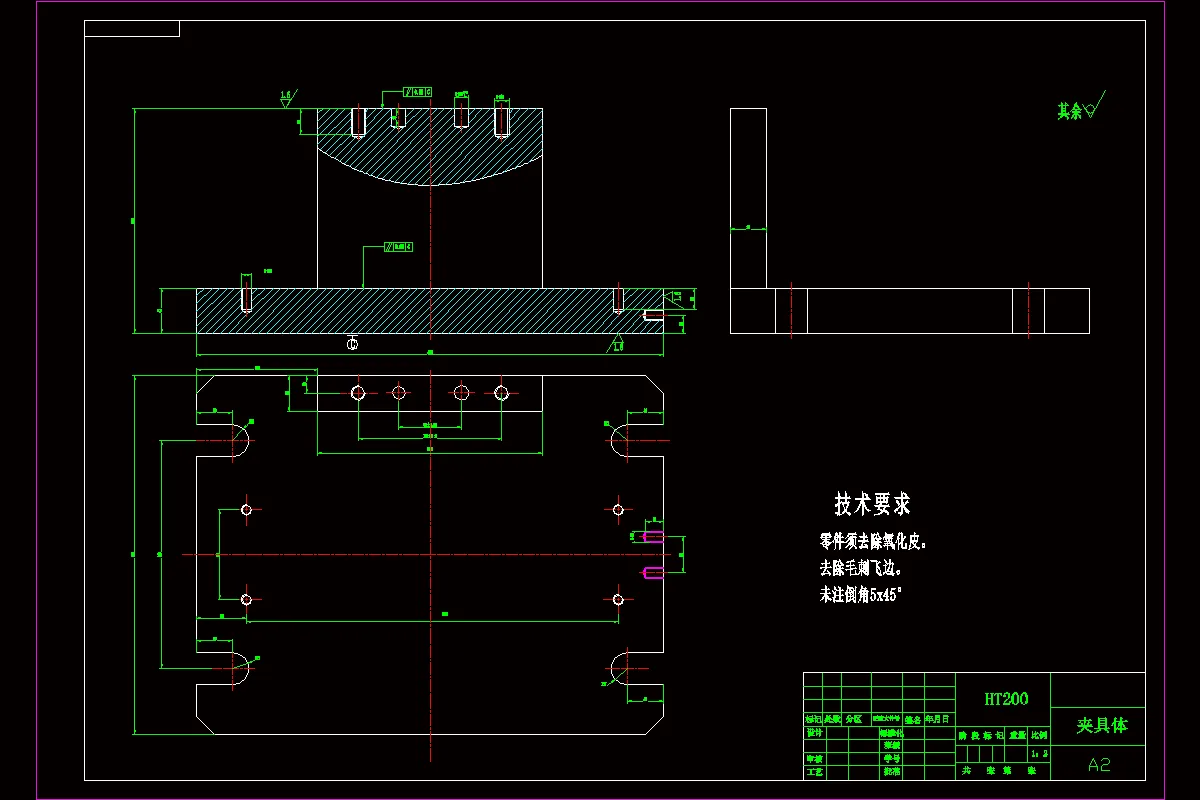Click the HT200 material designation text
The height and width of the screenshot is (800, 1200).
[1006, 696]
